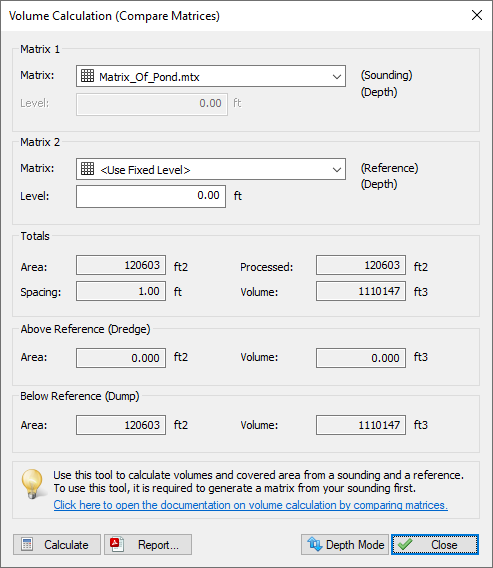This screenshot has height=568, width=493.
Task: Click the PDF icon on Report button
Action: pyautogui.click(x=117, y=544)
